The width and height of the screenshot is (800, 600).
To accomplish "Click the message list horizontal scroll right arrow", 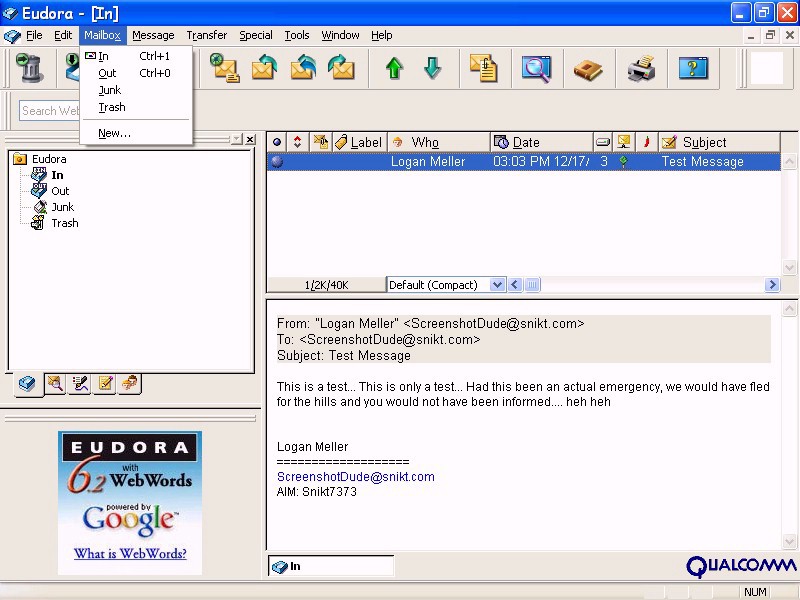I will 772,285.
